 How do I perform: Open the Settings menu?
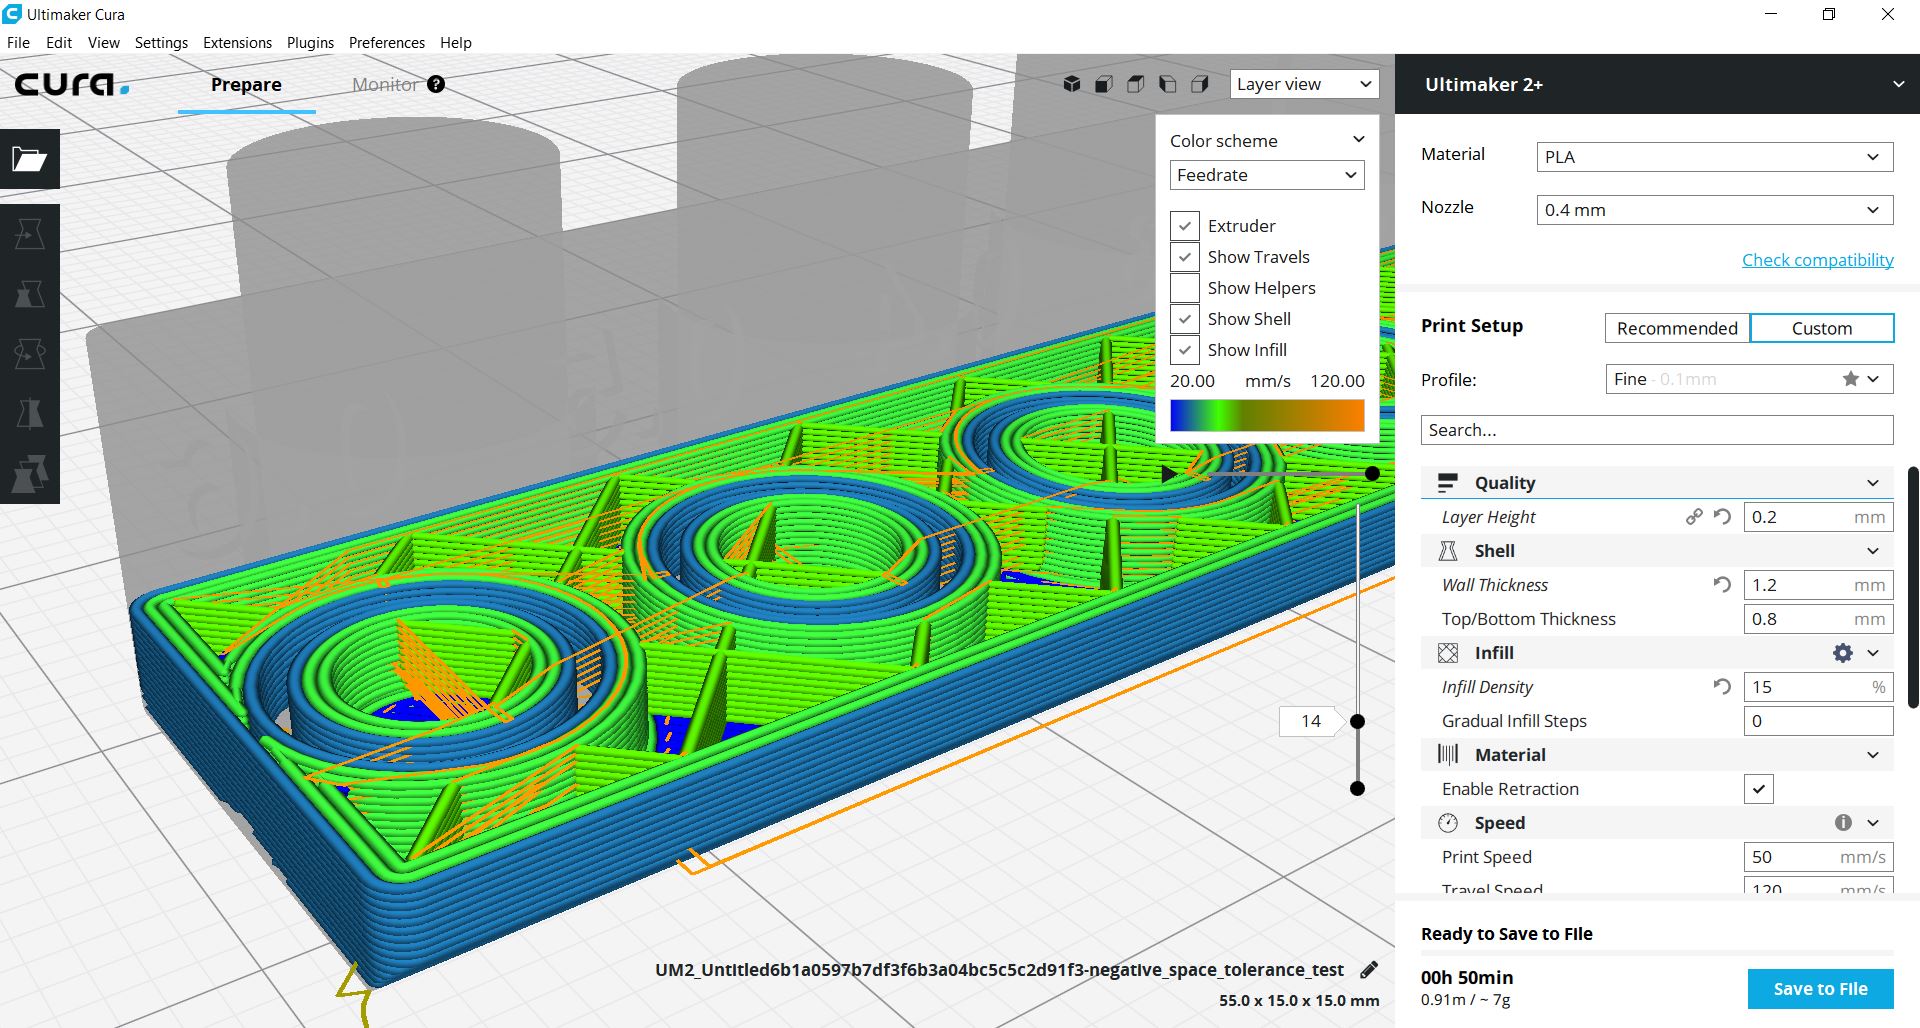(x=161, y=43)
